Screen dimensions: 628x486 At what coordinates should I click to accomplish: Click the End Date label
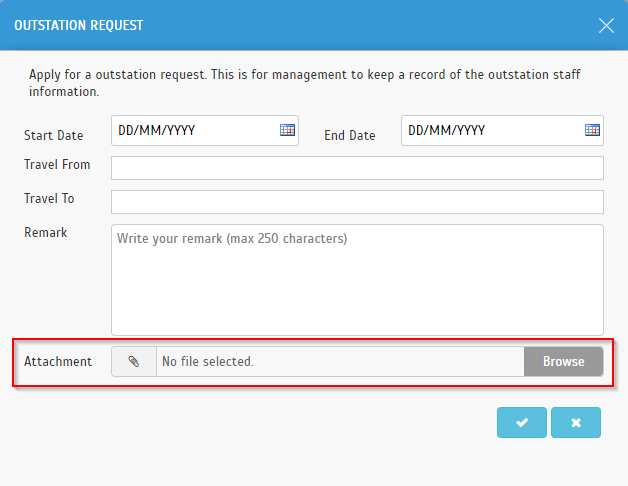350,135
